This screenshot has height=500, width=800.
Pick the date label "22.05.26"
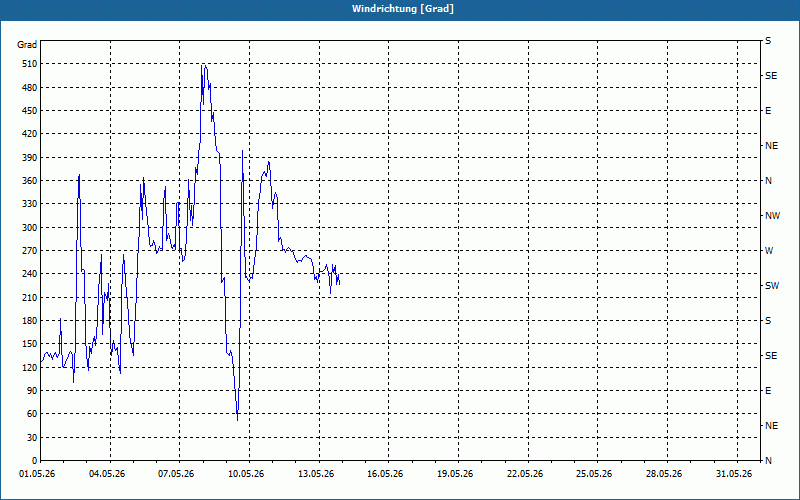[x=525, y=474]
